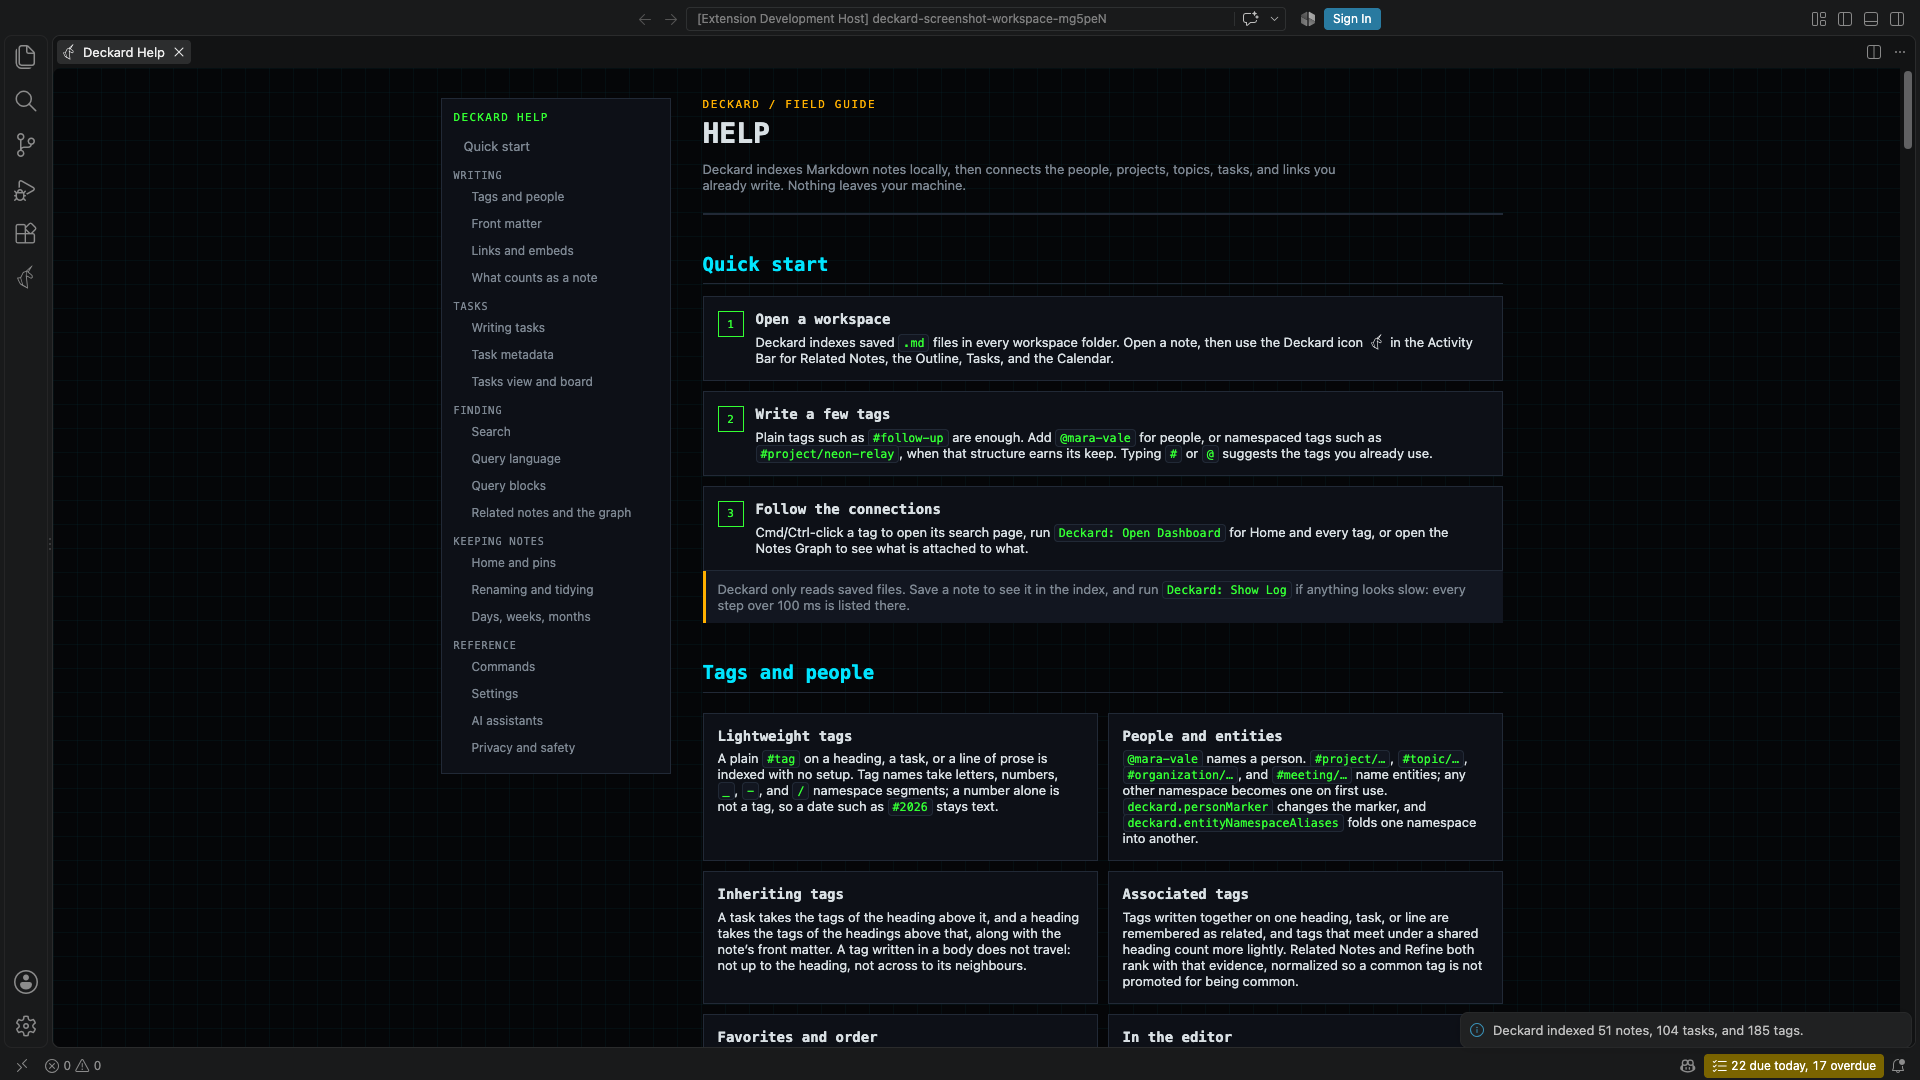Open the Manage gear icon

click(x=26, y=1026)
